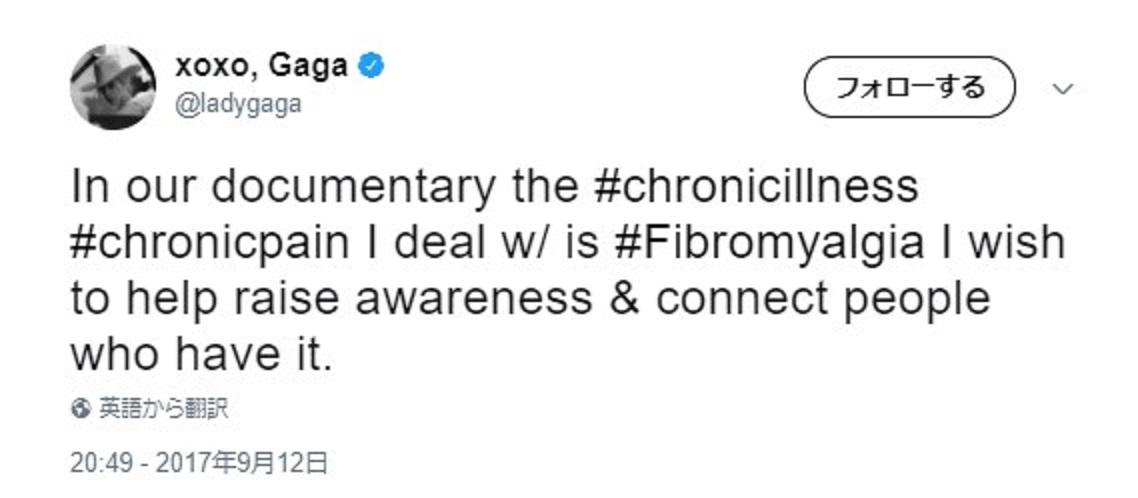Click 英語から翻訳 to translate the tweet
The image size is (1138, 498).
click(x=164, y=409)
